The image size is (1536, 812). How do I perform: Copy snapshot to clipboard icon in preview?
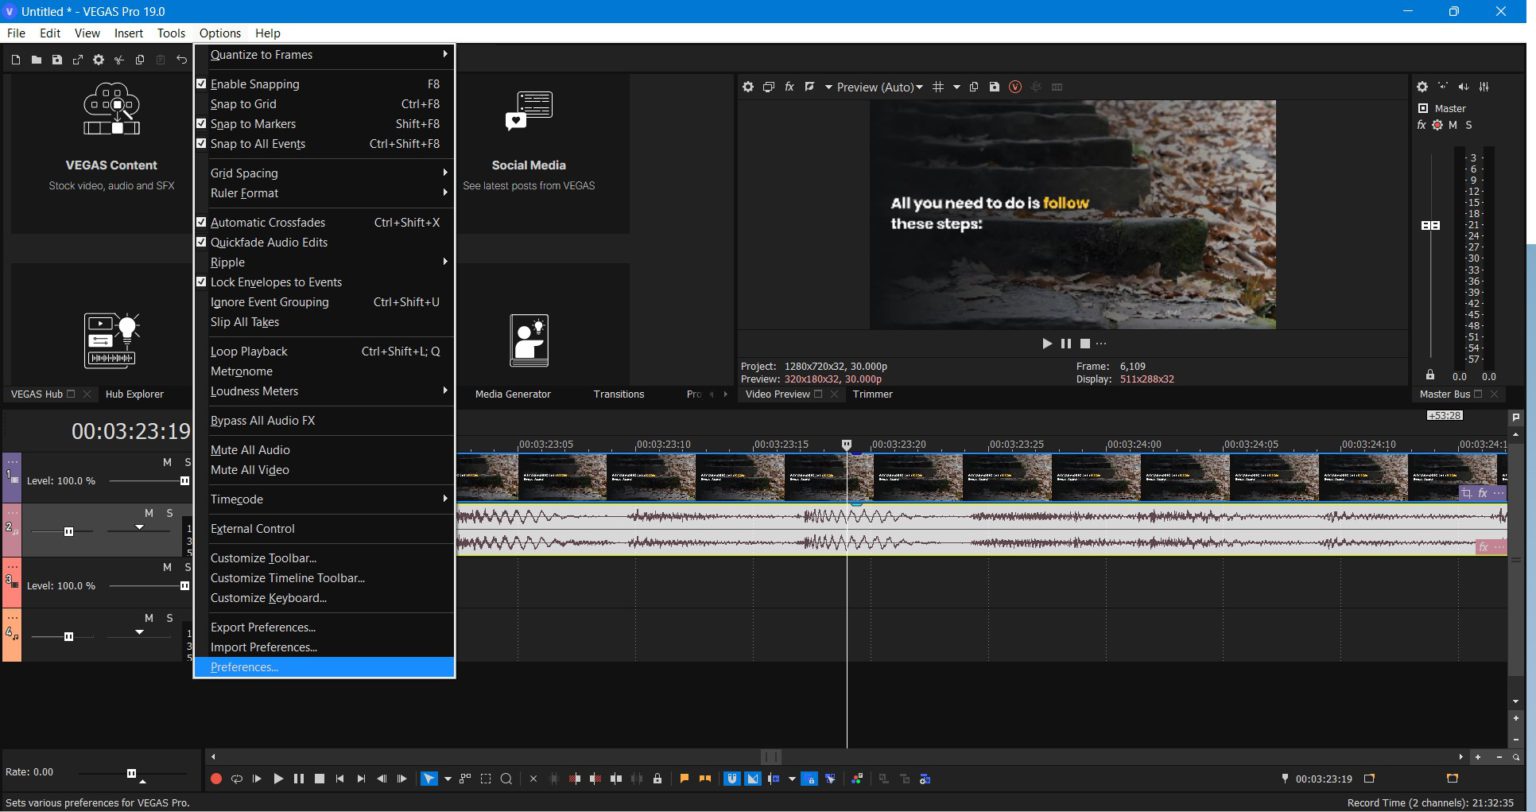[x=974, y=87]
